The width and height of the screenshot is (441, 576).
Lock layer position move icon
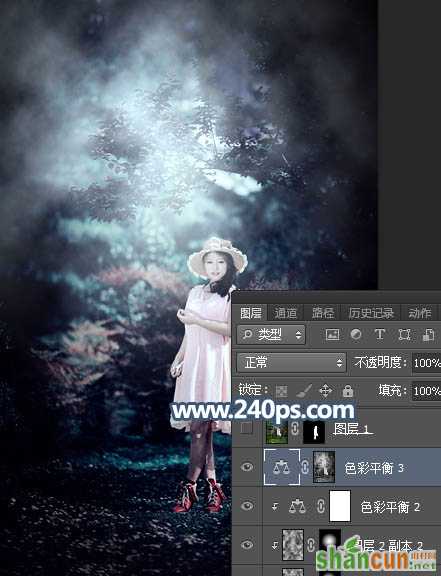tap(326, 391)
